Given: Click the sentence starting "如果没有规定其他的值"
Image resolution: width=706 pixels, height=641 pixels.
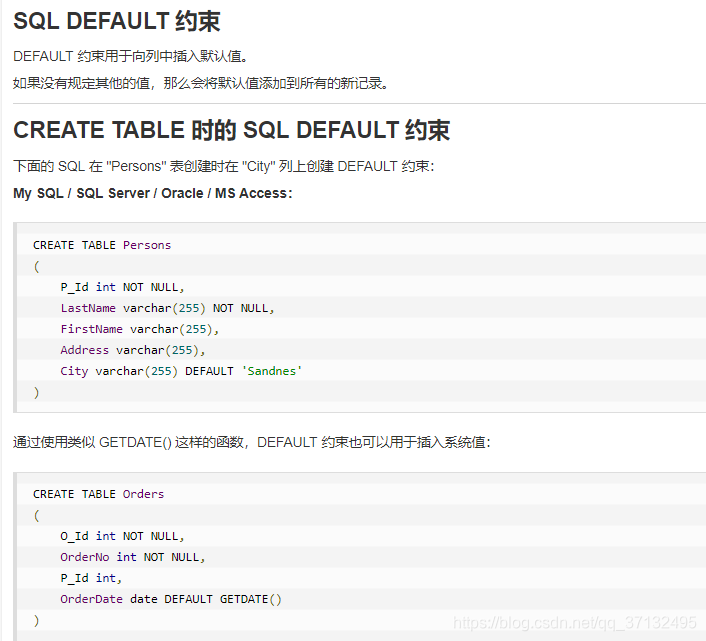Looking at the screenshot, I should tap(201, 83).
